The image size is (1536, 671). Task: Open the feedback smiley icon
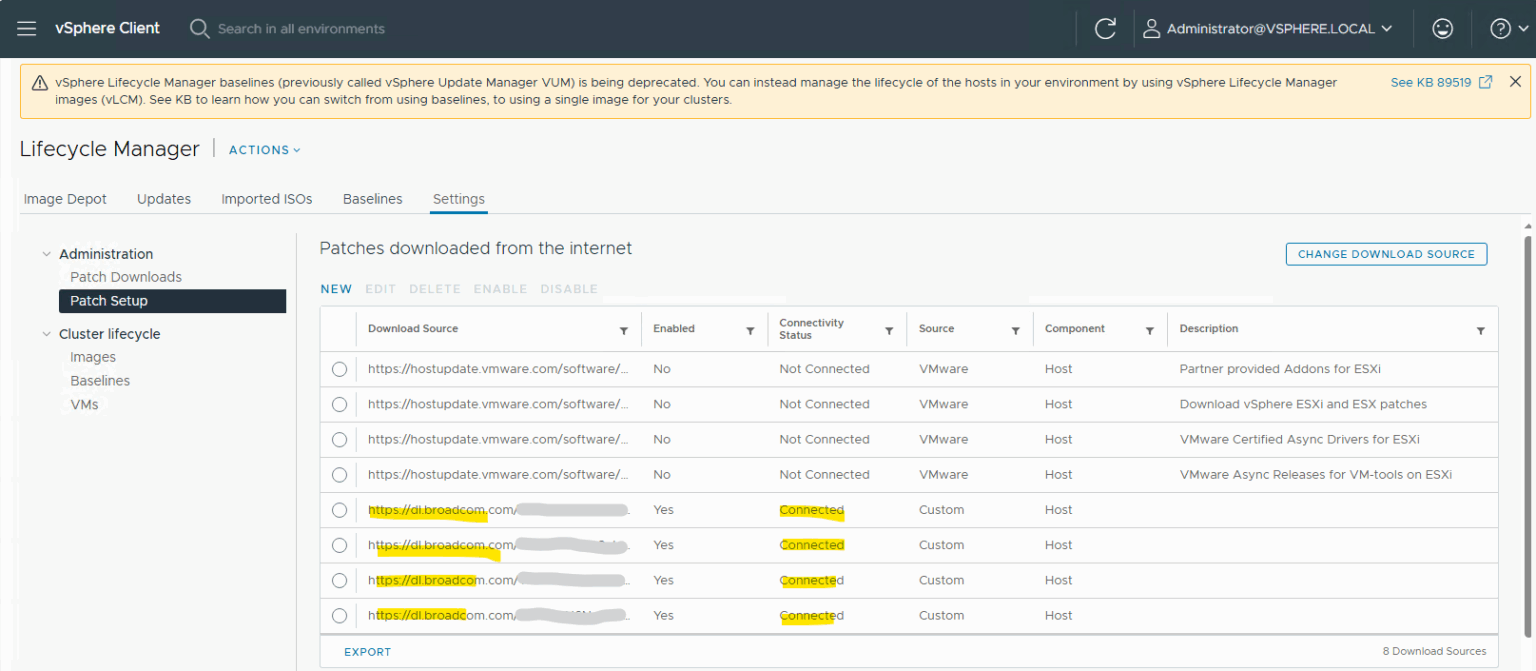1442,28
